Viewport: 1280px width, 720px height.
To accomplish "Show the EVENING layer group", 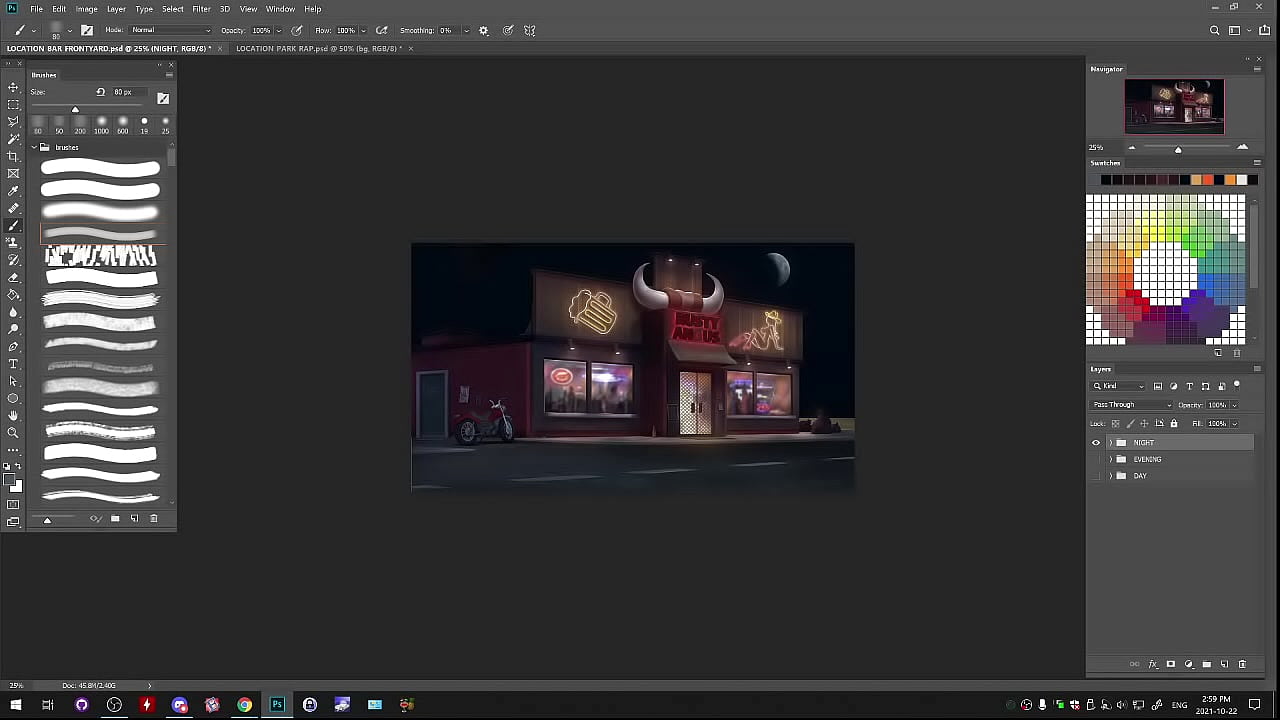I will [x=1096, y=460].
